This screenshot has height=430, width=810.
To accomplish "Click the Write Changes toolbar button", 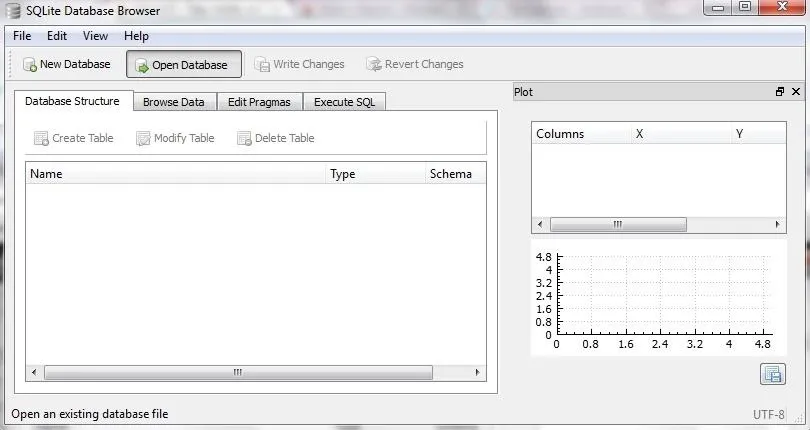I will pos(300,64).
